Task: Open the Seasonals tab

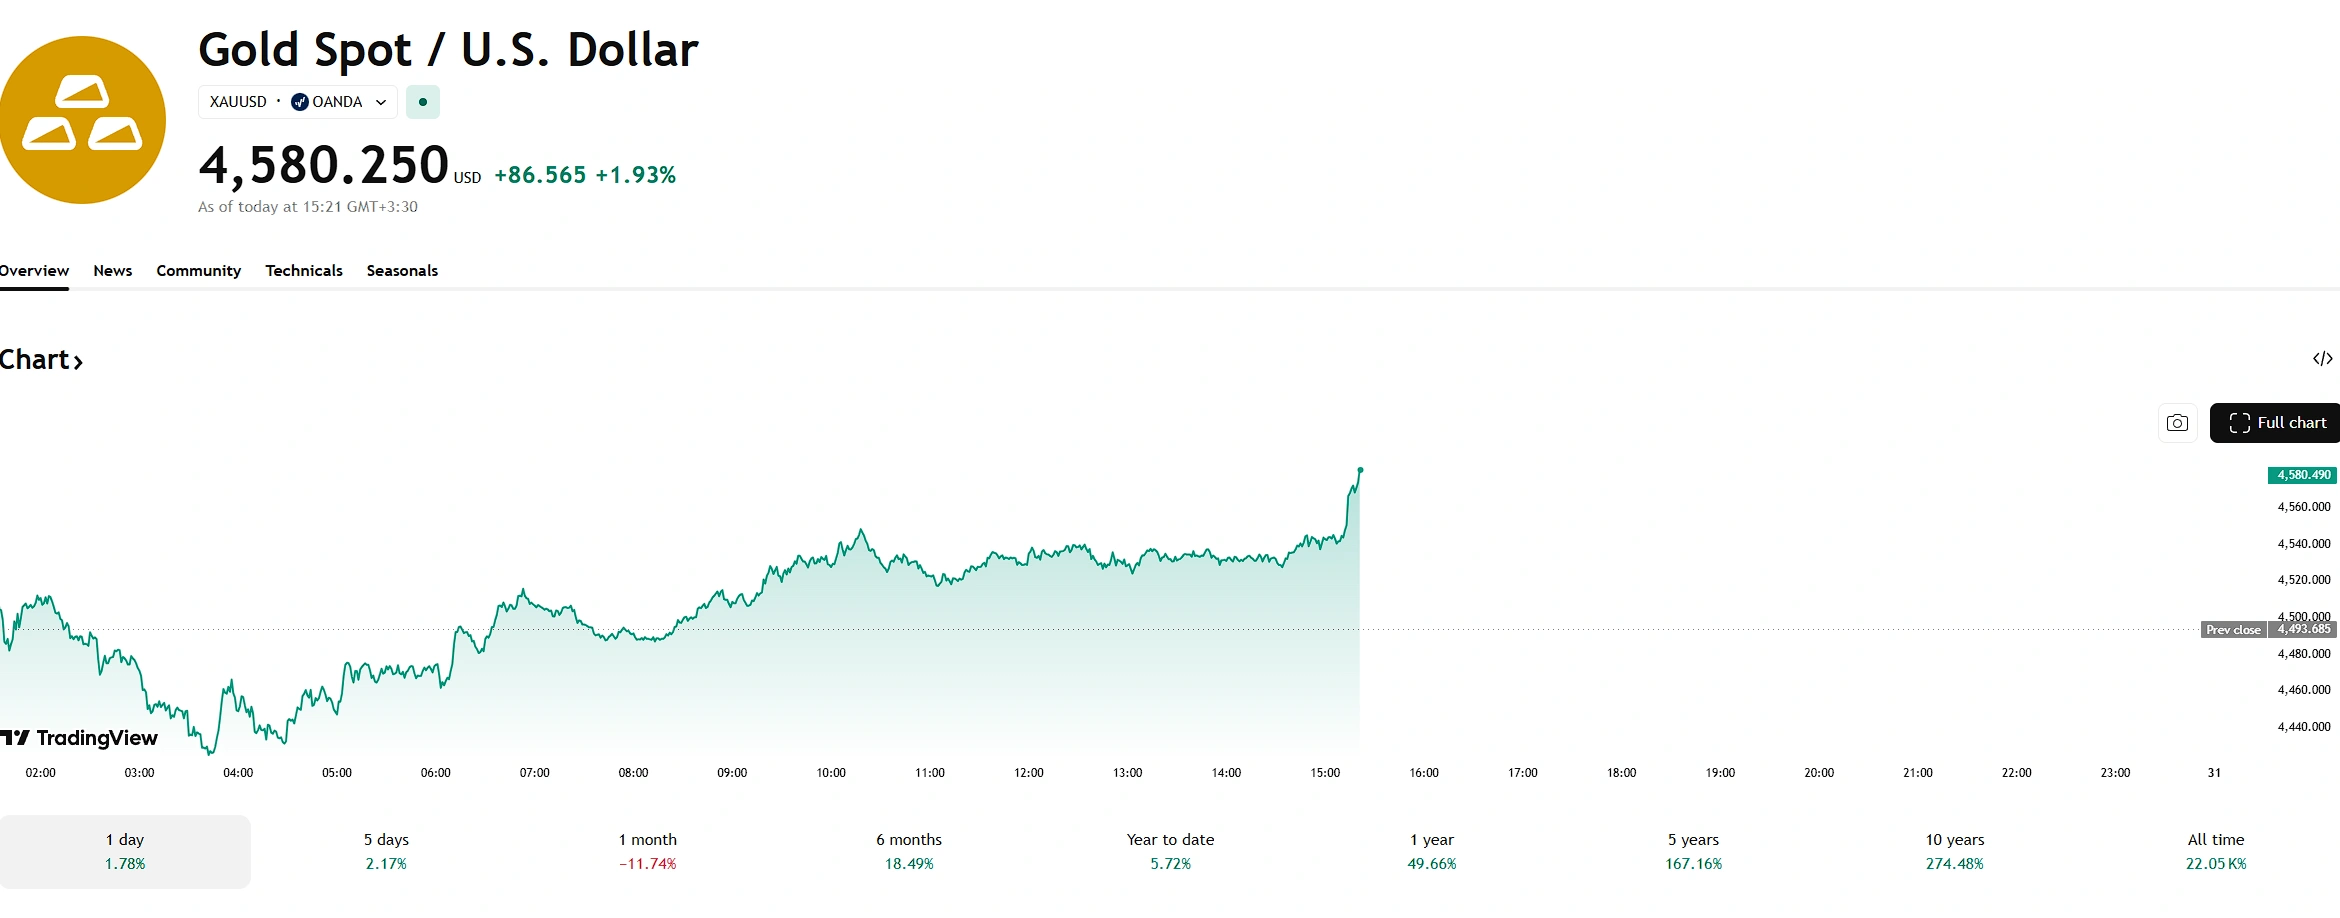Action: (x=402, y=271)
